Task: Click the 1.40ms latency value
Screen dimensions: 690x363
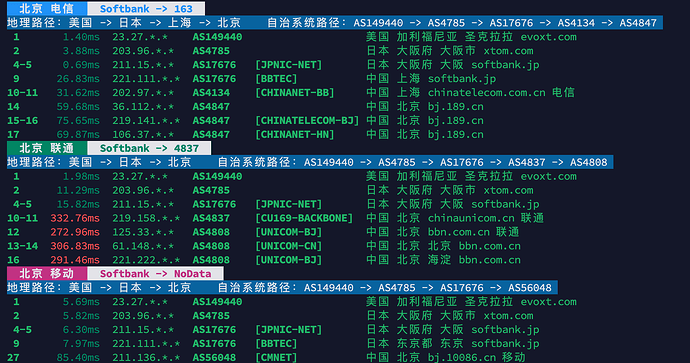Action: [81, 37]
